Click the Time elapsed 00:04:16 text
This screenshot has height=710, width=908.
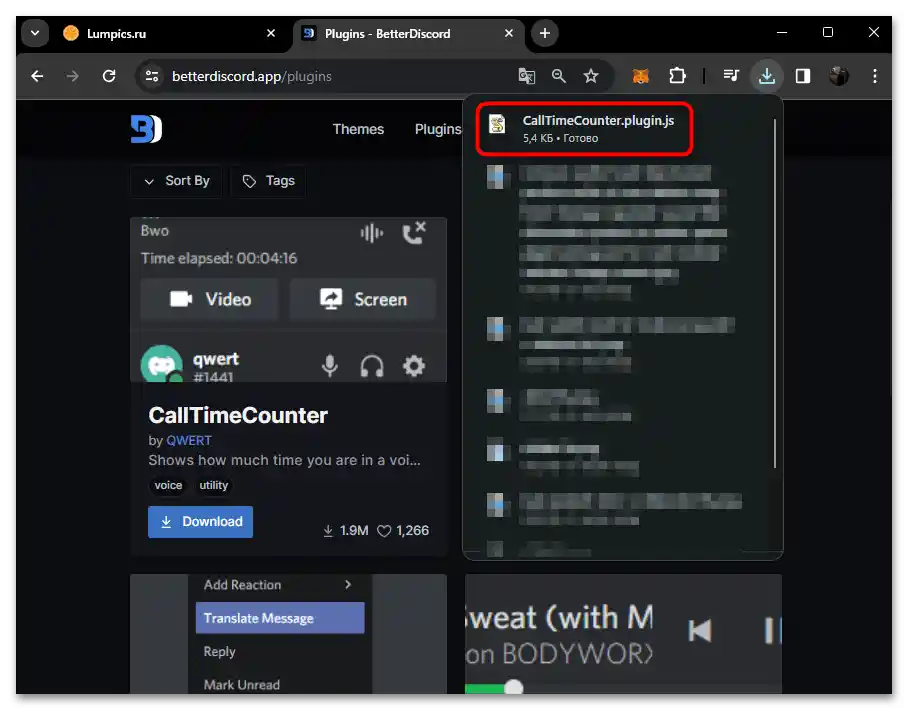[x=219, y=258]
